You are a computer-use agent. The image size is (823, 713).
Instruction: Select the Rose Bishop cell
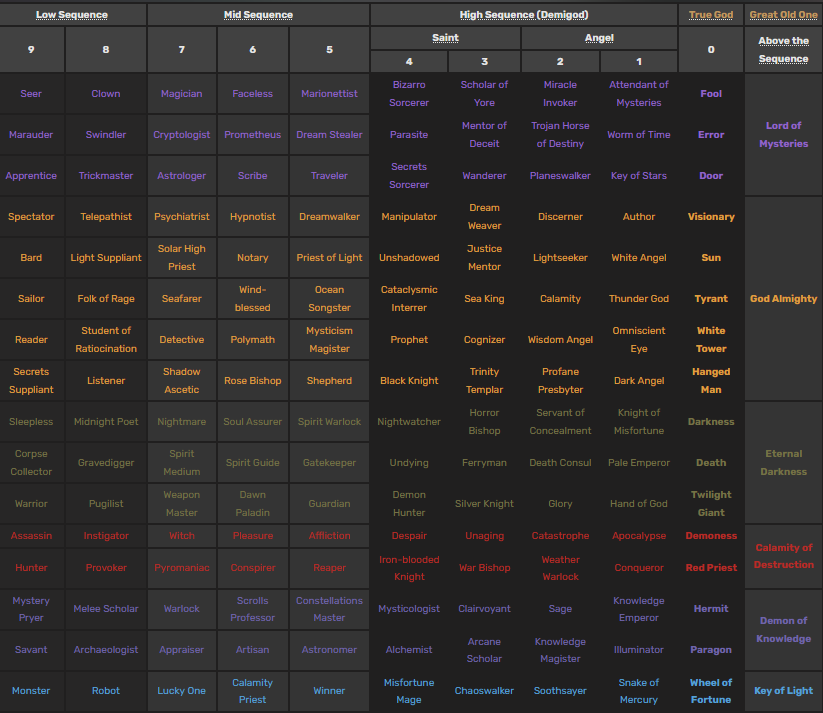tap(252, 380)
